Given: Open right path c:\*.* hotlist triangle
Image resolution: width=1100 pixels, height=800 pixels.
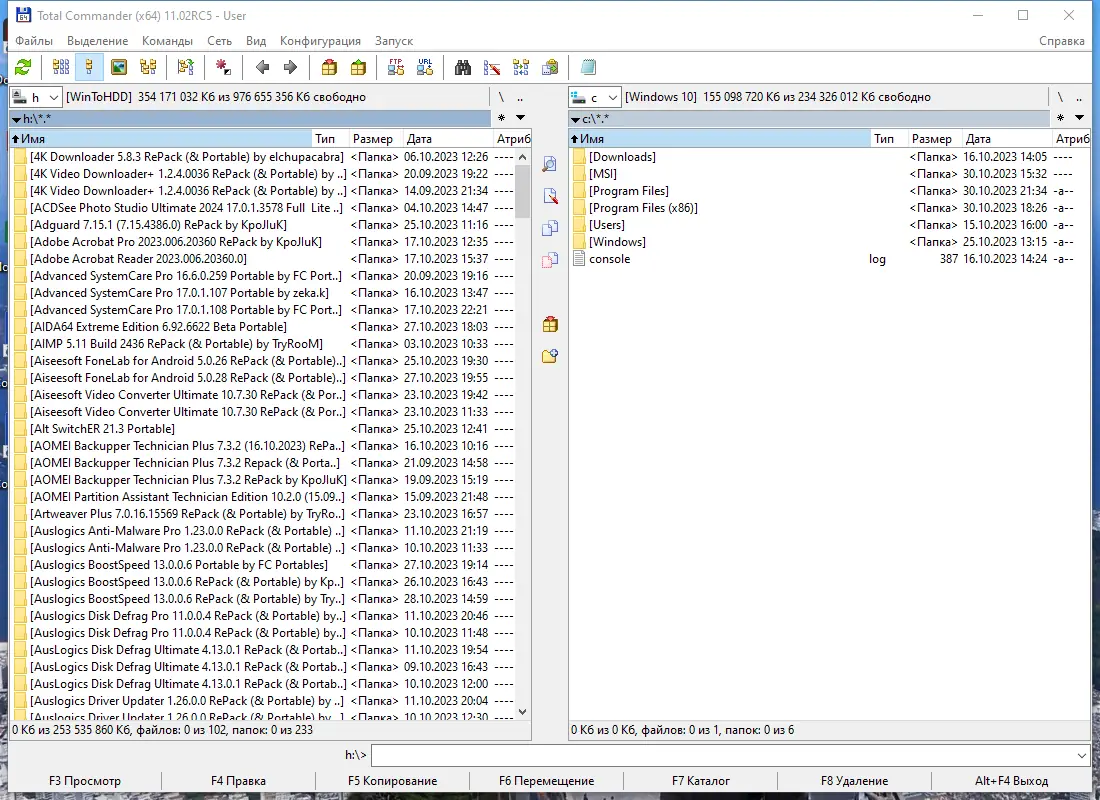Looking at the screenshot, I should click(x=575, y=120).
